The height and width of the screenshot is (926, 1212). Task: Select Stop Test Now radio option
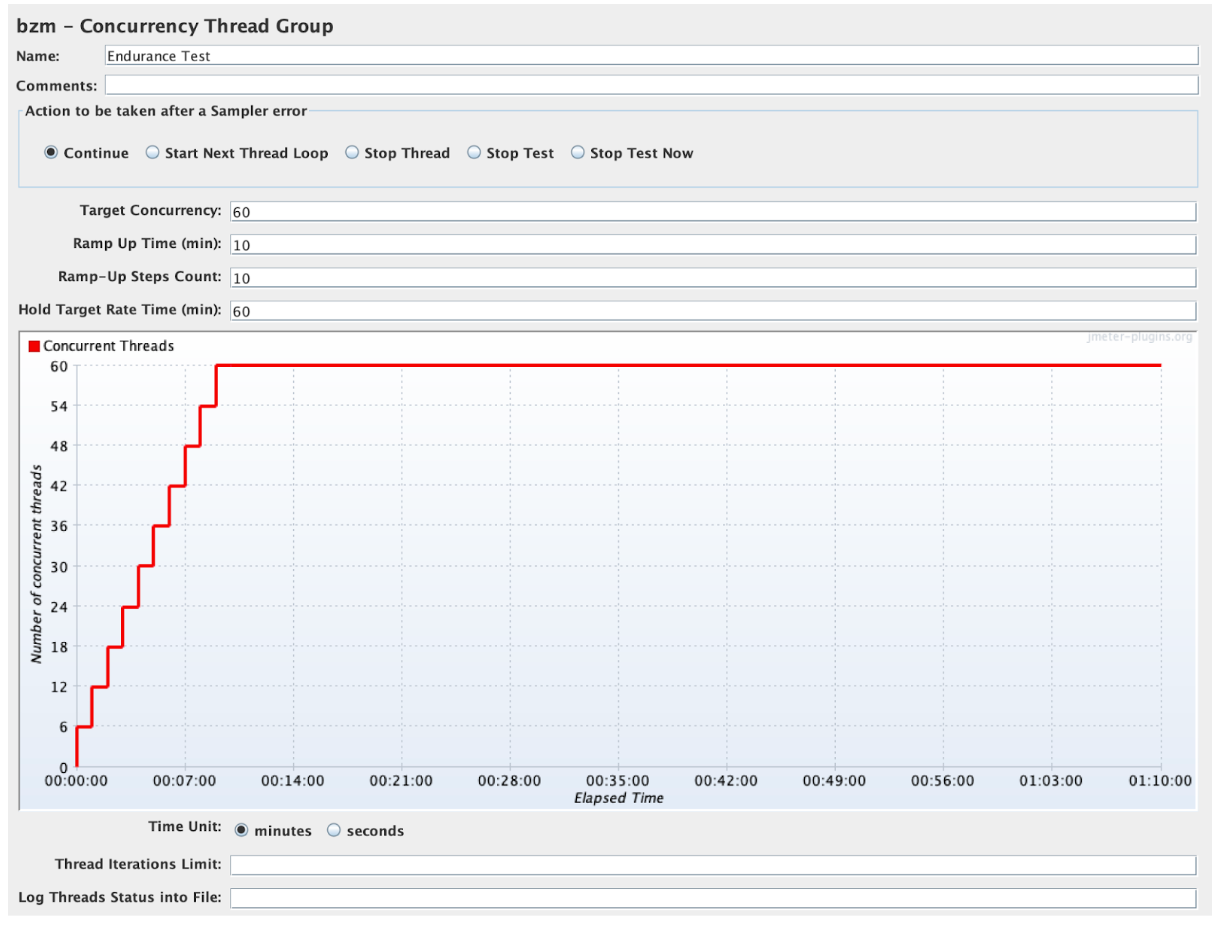(578, 153)
